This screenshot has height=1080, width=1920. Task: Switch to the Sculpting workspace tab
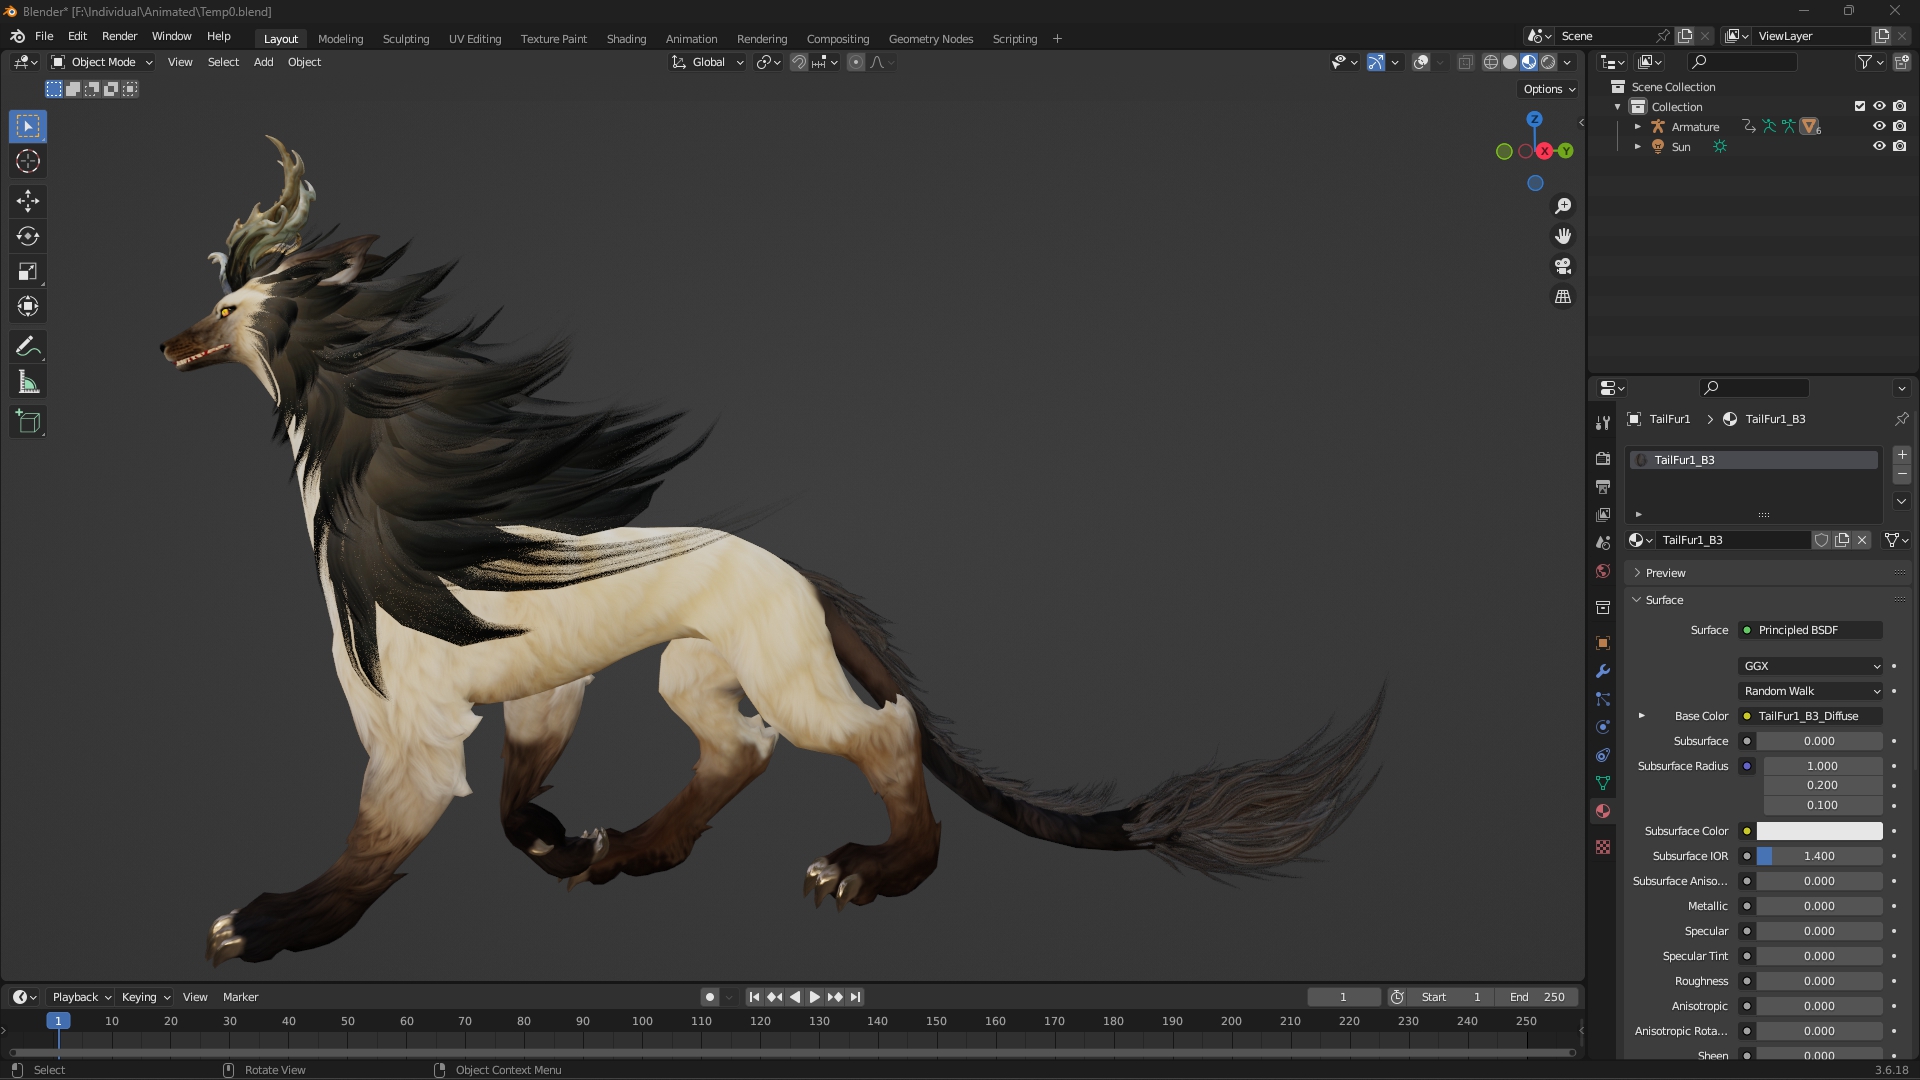(405, 39)
